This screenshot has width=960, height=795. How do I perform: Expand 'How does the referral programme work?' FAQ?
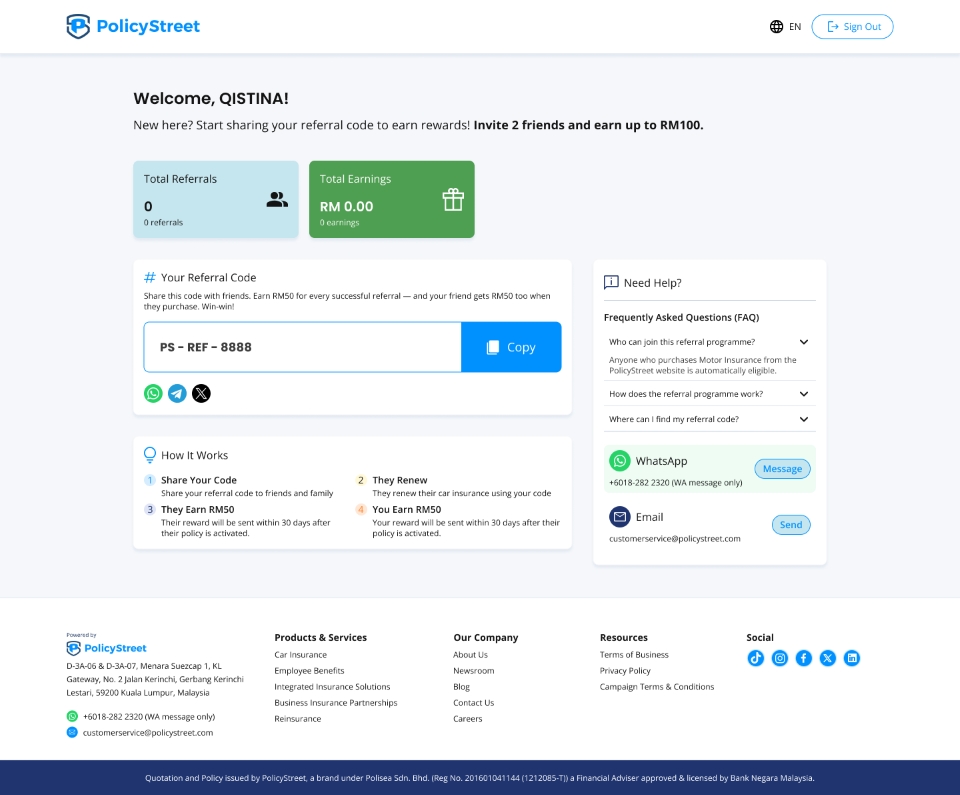coord(804,394)
